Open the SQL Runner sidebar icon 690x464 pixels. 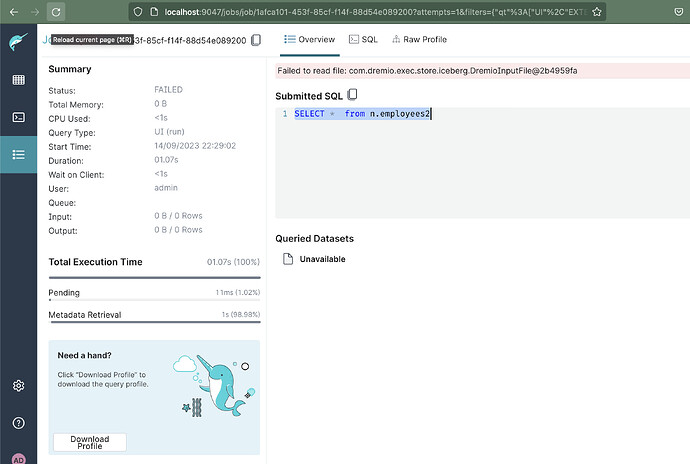click(x=18, y=117)
